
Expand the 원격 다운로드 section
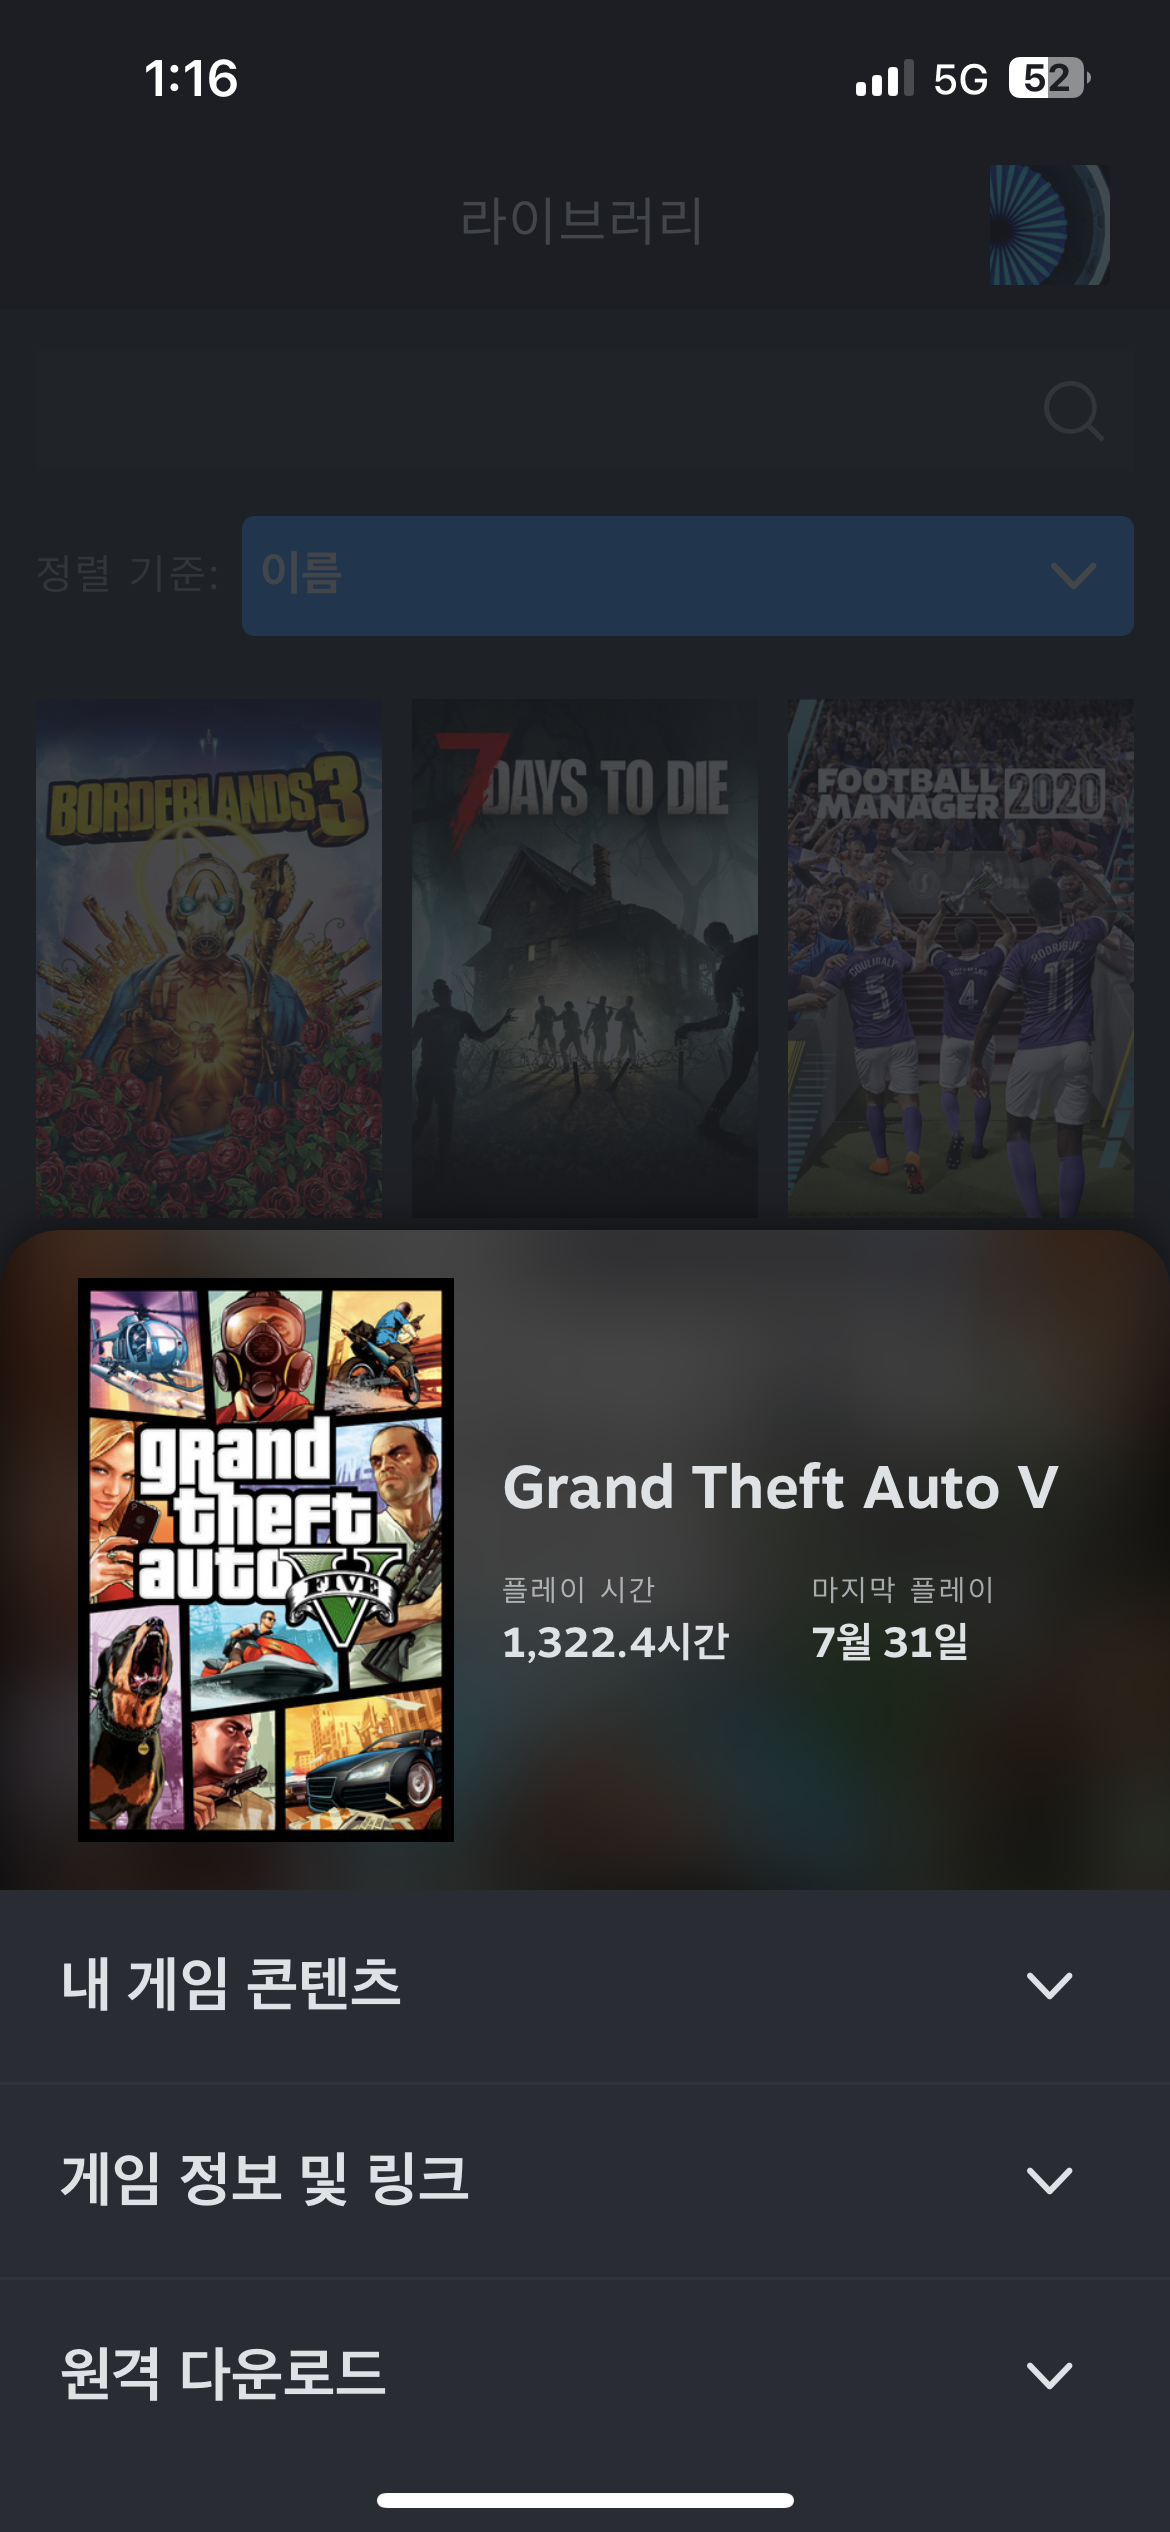(x=585, y=2374)
